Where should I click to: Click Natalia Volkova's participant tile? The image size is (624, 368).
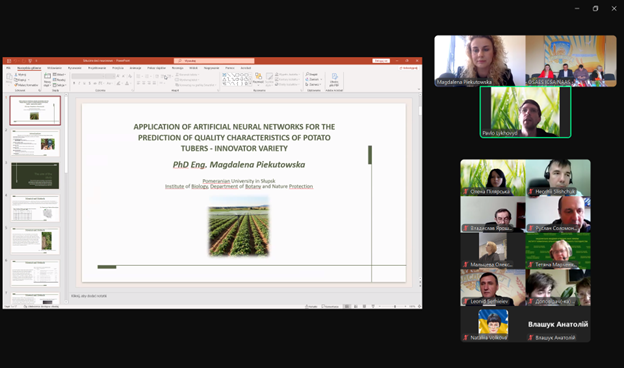click(493, 324)
